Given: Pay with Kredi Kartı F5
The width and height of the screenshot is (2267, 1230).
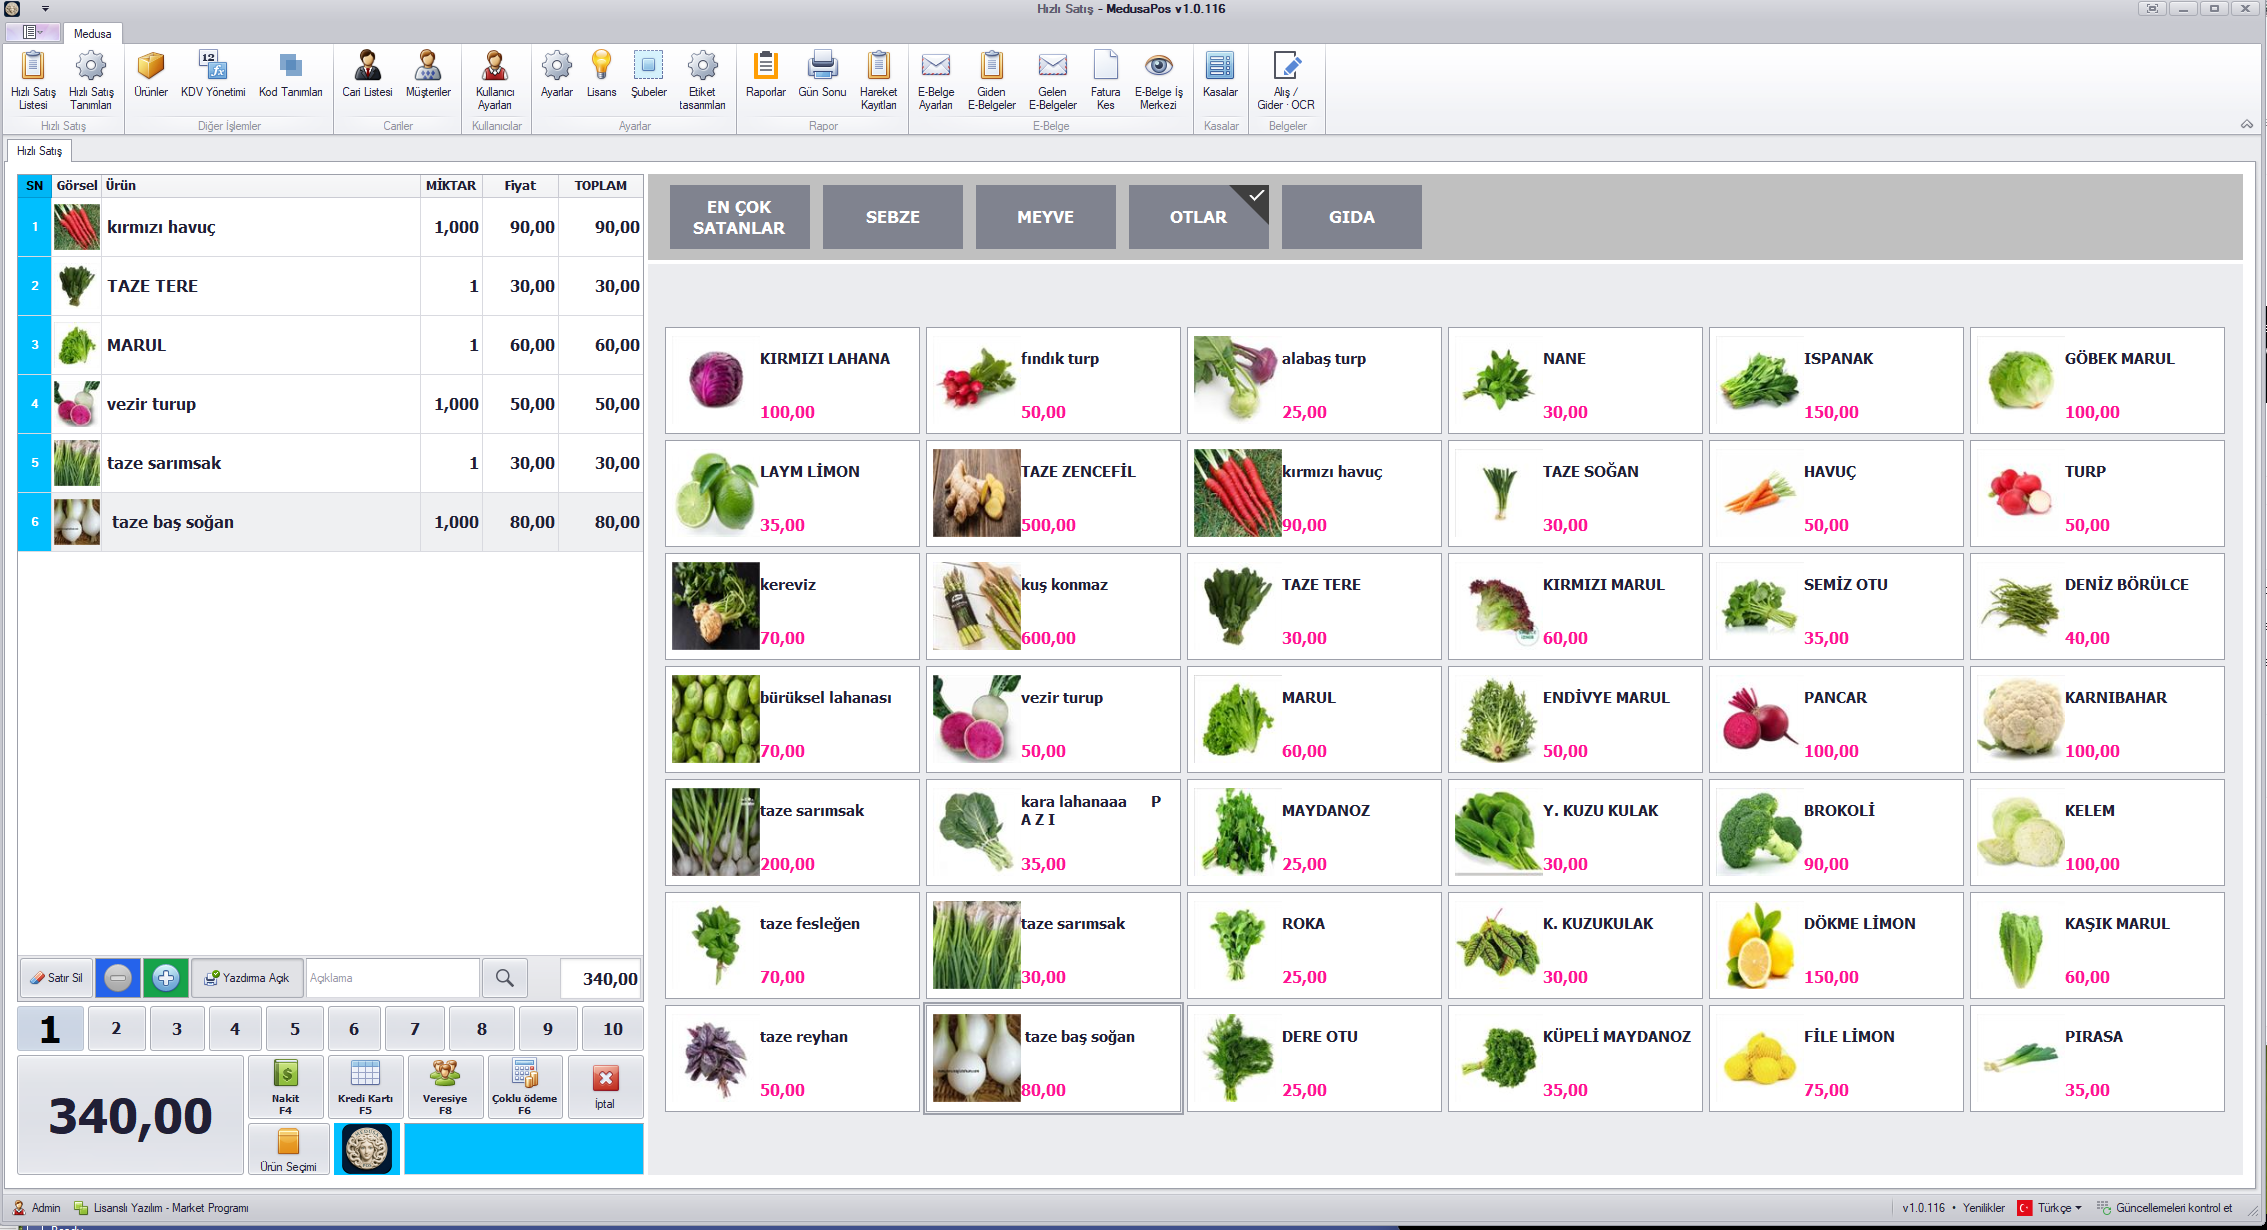Looking at the screenshot, I should pyautogui.click(x=365, y=1087).
